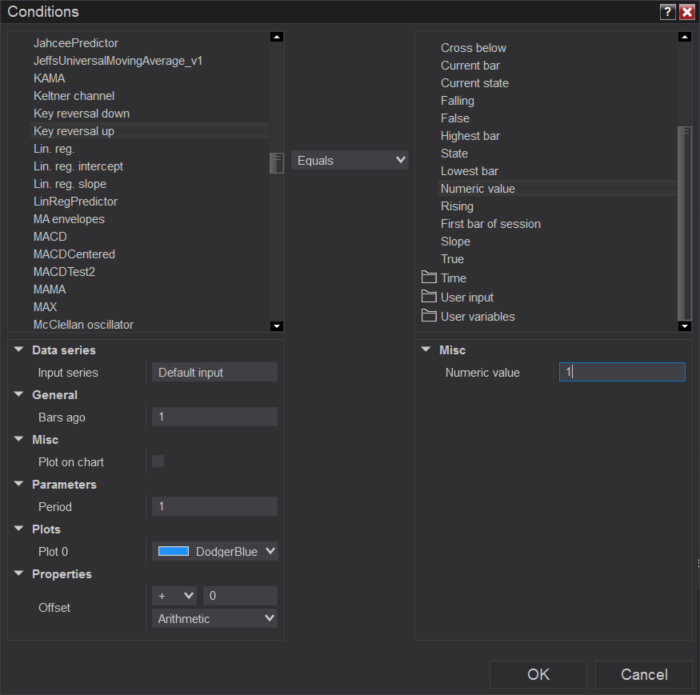Select MA envelopes indicator
This screenshot has height=695, width=700.
click(x=69, y=219)
